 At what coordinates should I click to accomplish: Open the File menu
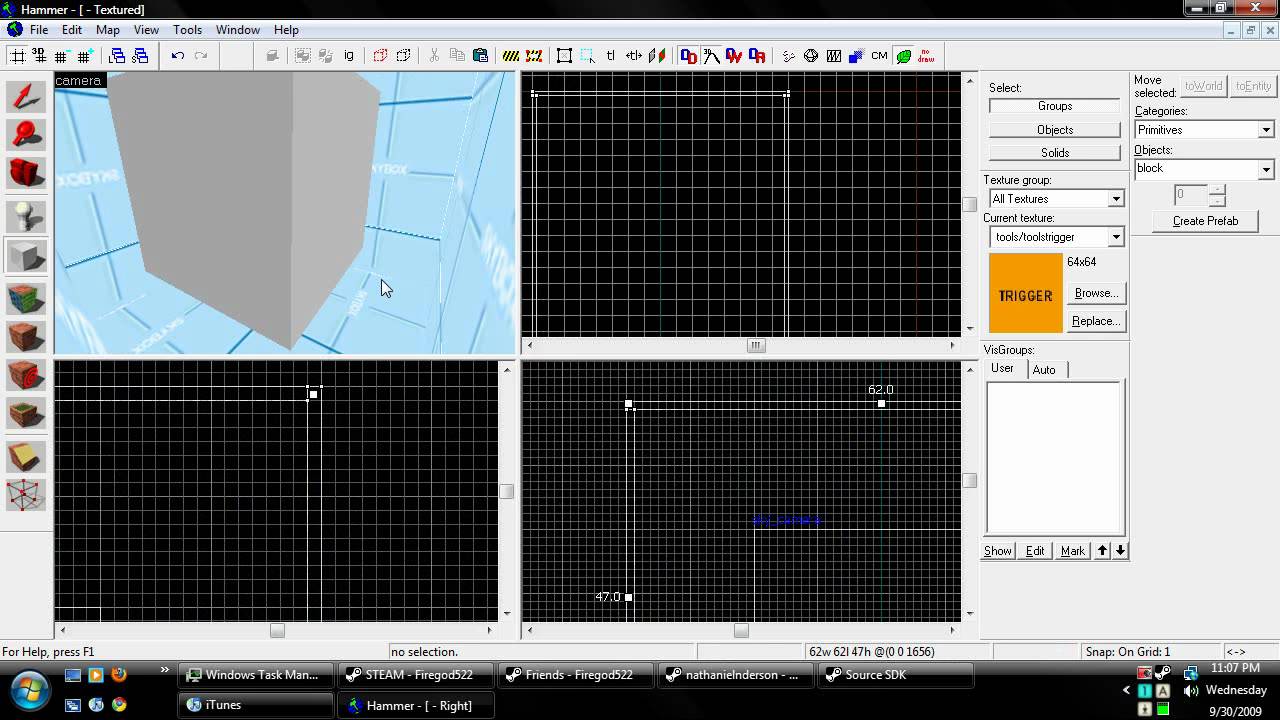click(39, 30)
